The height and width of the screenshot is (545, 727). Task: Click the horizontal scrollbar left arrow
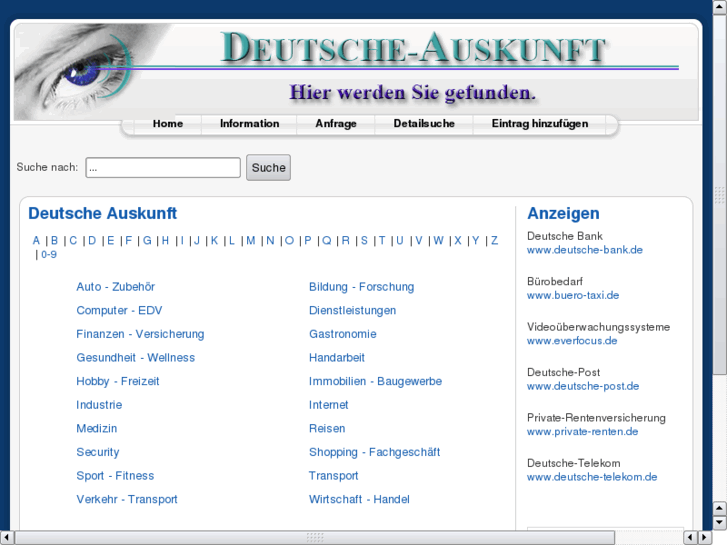(x=6, y=538)
